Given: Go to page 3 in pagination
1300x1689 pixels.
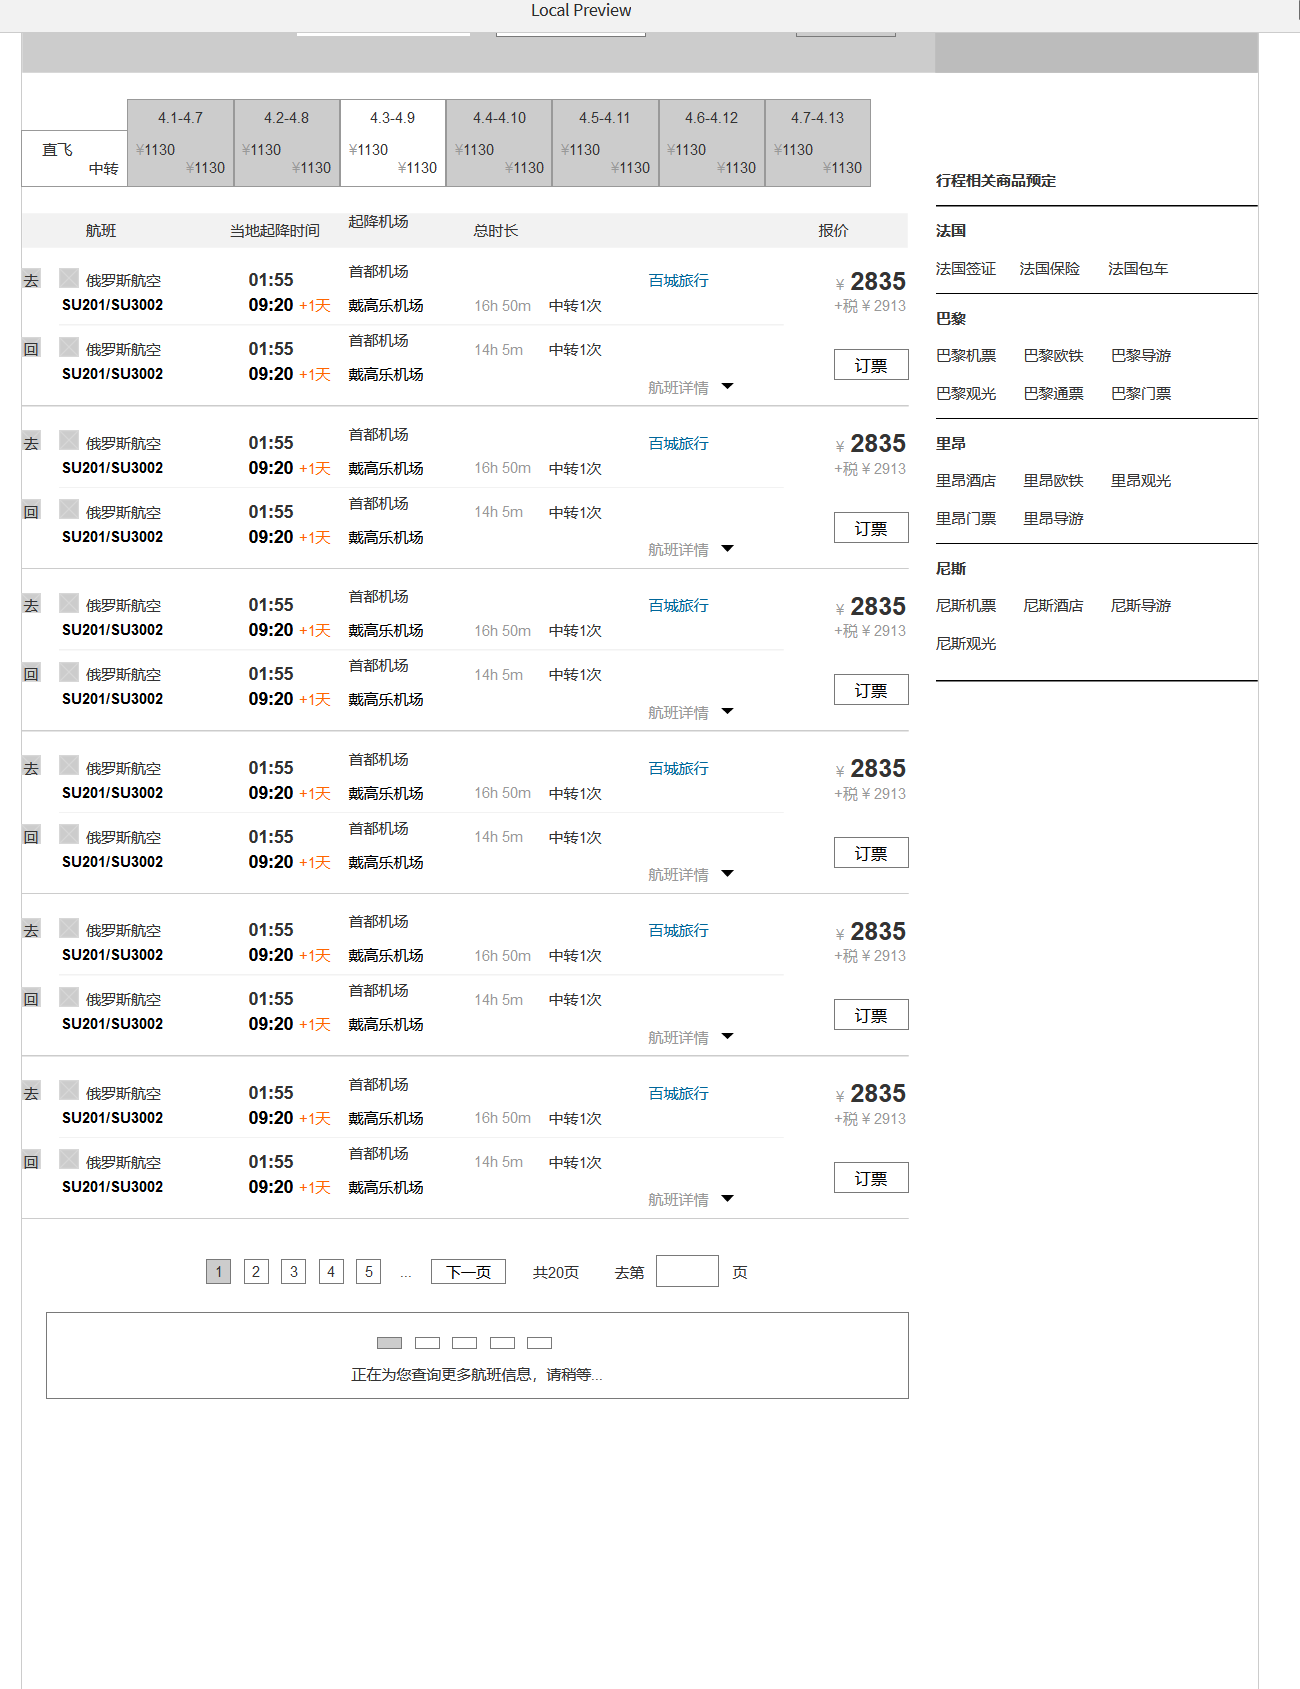Looking at the screenshot, I should [293, 1272].
